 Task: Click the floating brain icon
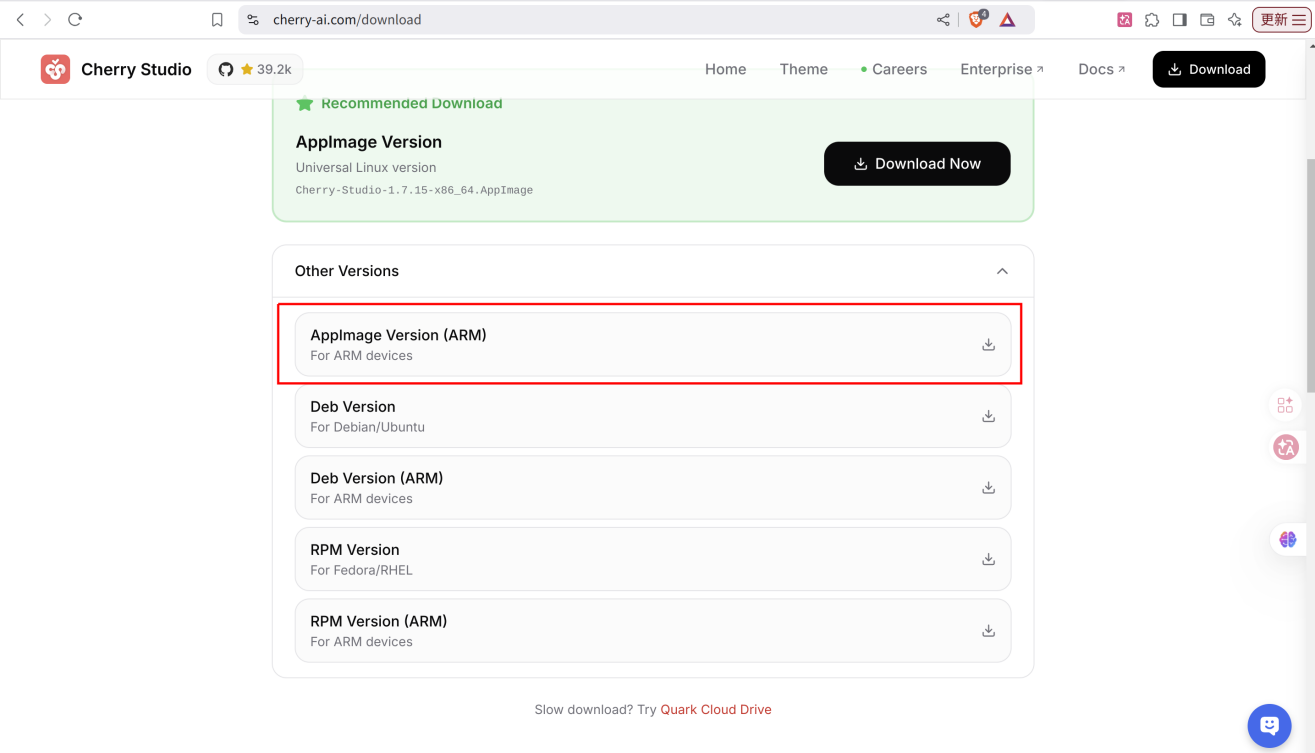pyautogui.click(x=1287, y=539)
